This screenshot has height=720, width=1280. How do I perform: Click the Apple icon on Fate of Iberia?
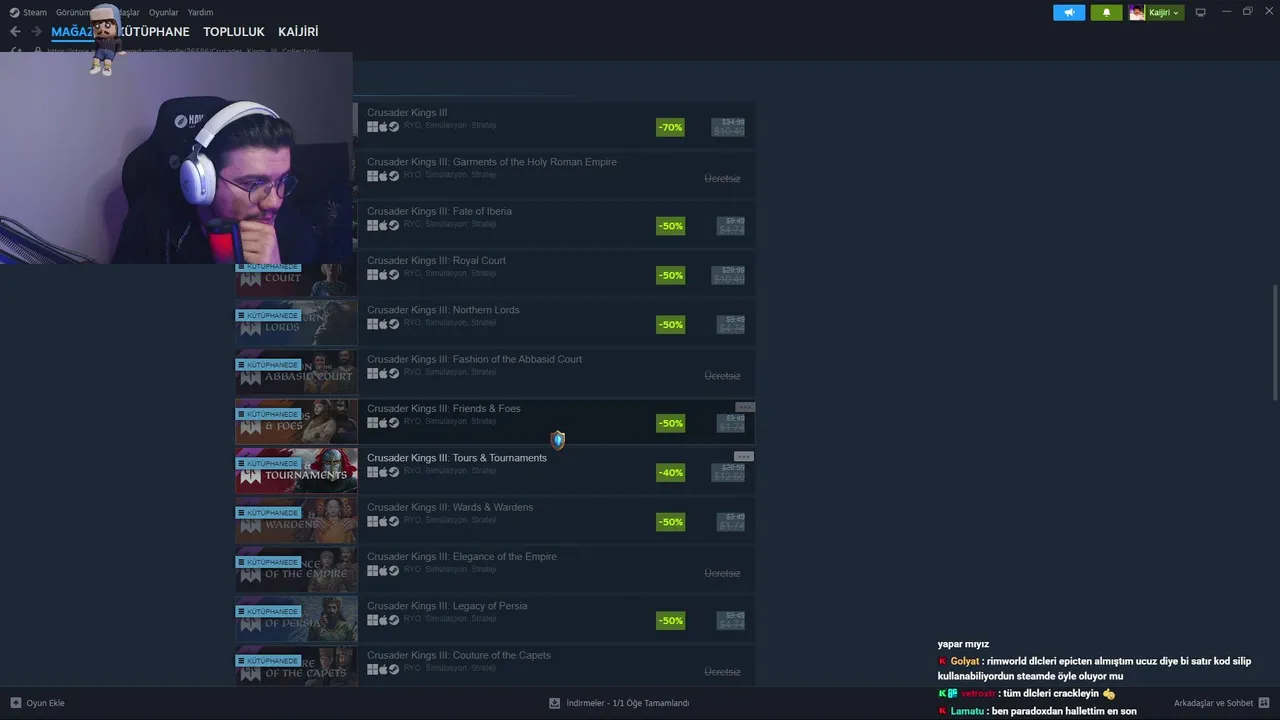click(383, 226)
